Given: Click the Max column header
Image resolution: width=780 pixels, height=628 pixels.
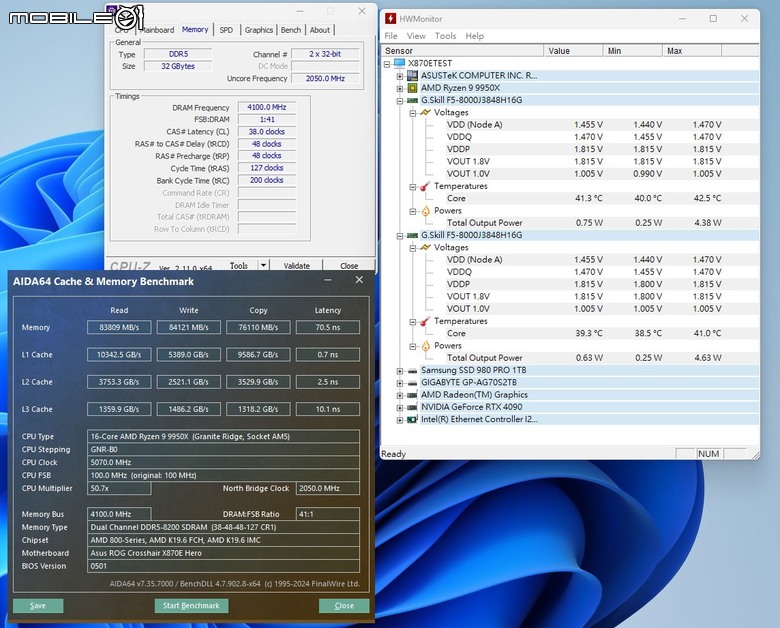Looking at the screenshot, I should point(692,51).
